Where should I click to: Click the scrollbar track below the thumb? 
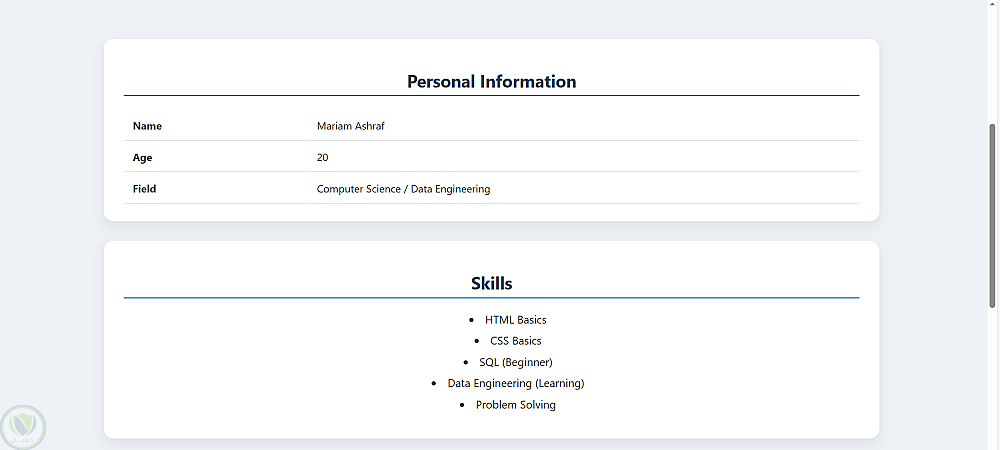click(992, 380)
